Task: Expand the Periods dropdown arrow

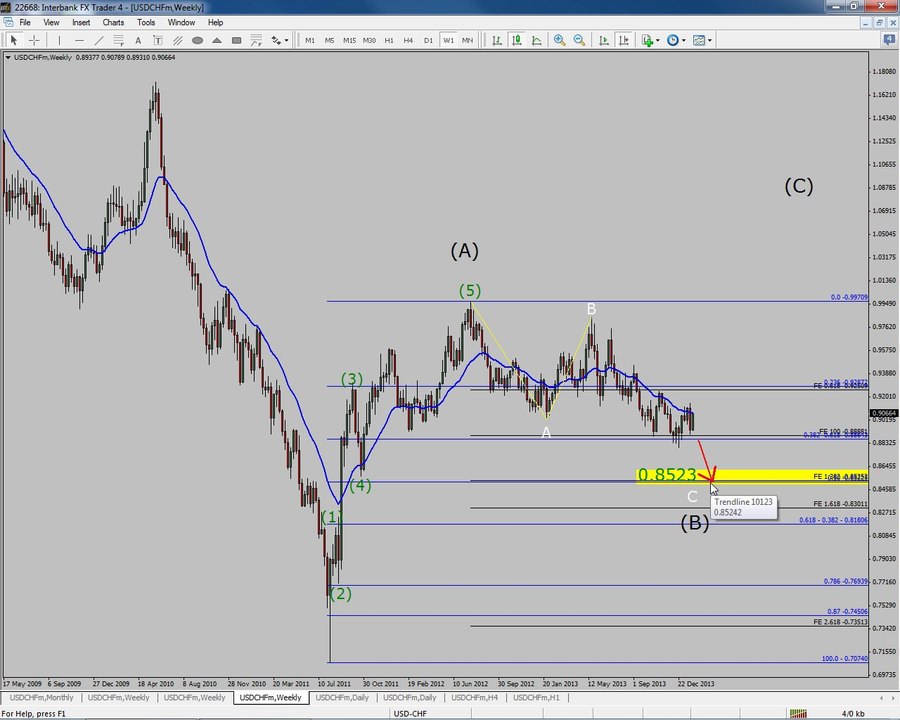Action: click(683, 40)
